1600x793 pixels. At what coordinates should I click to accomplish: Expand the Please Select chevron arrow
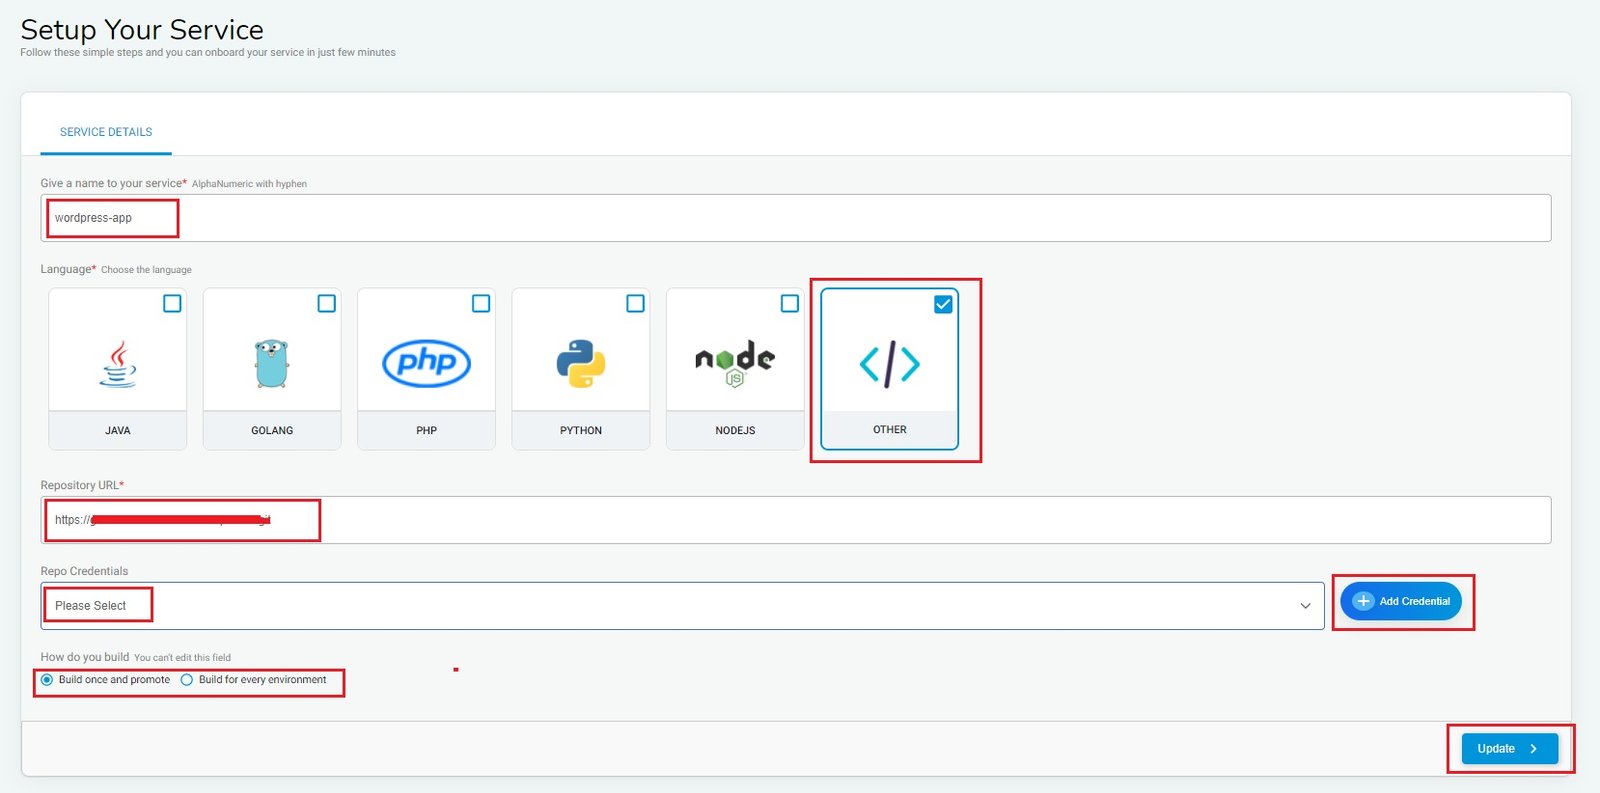pyautogui.click(x=1305, y=606)
